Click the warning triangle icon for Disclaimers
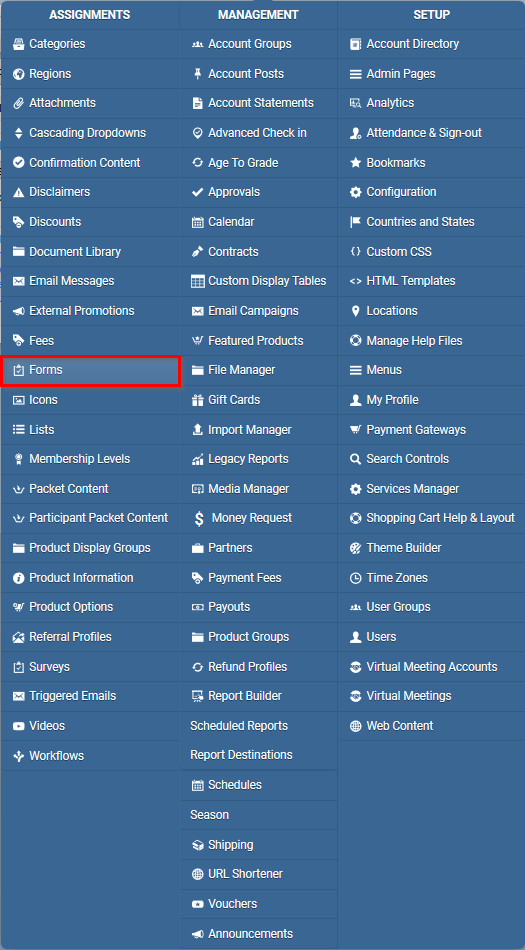525x950 pixels. coord(18,193)
